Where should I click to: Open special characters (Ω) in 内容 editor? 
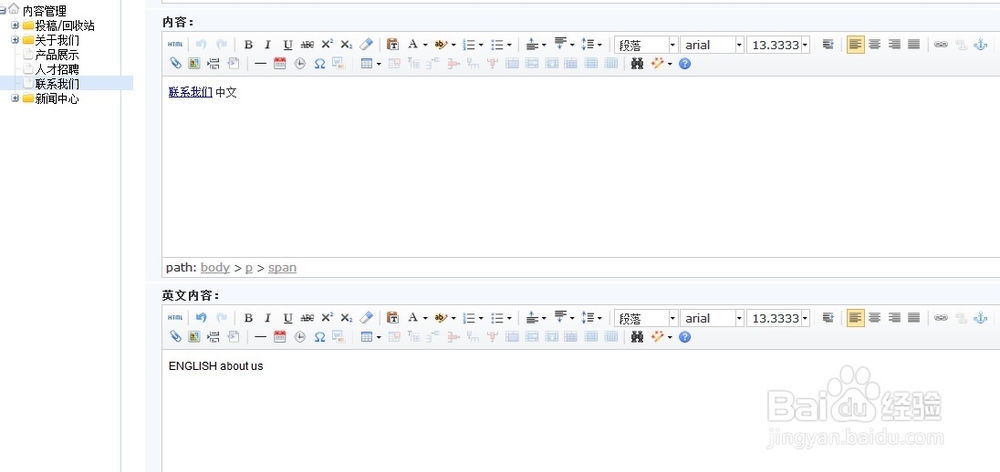tap(320, 64)
